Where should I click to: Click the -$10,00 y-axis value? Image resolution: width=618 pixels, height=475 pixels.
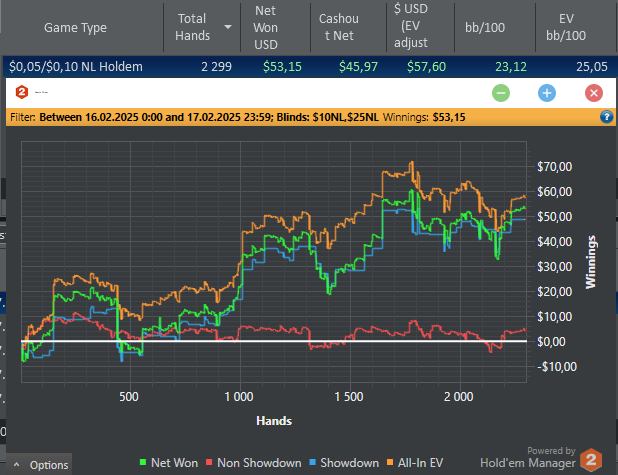click(x=557, y=367)
